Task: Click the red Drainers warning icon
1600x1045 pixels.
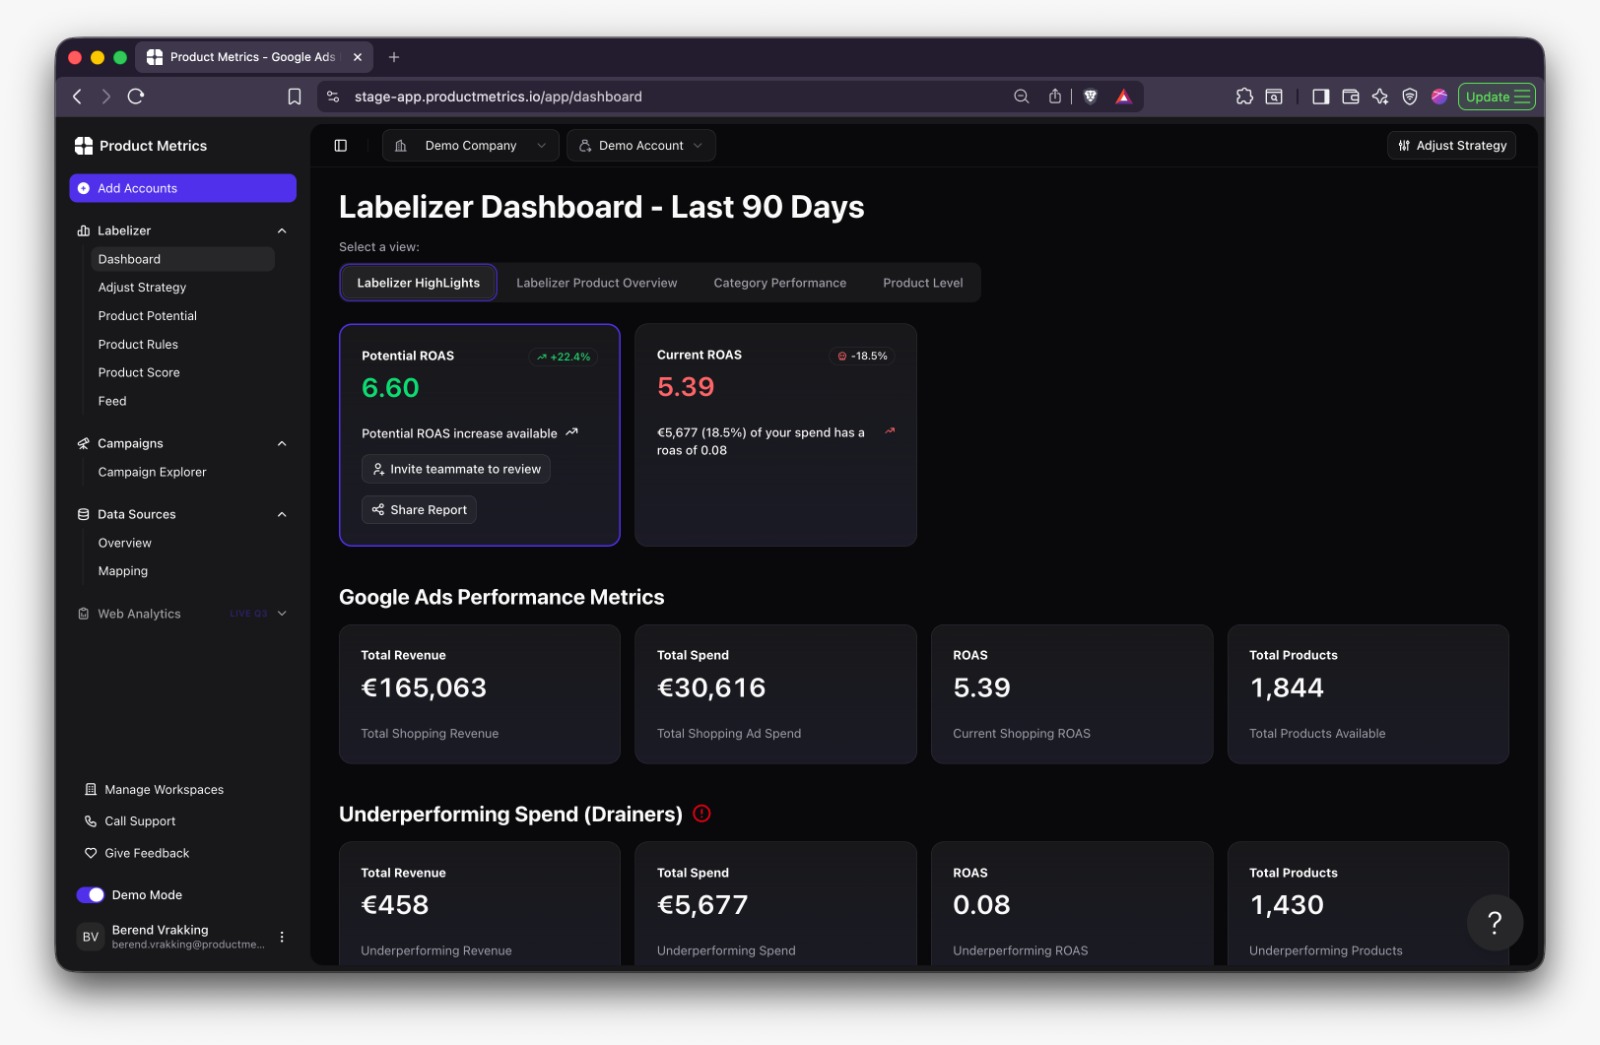Action: 702,814
